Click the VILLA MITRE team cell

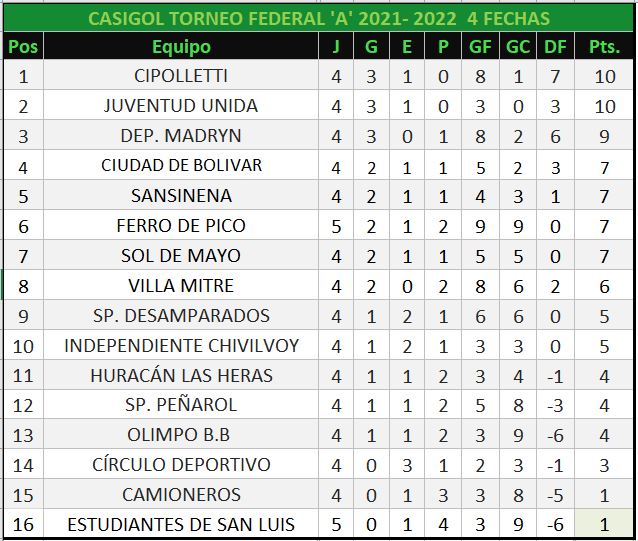click(x=181, y=286)
